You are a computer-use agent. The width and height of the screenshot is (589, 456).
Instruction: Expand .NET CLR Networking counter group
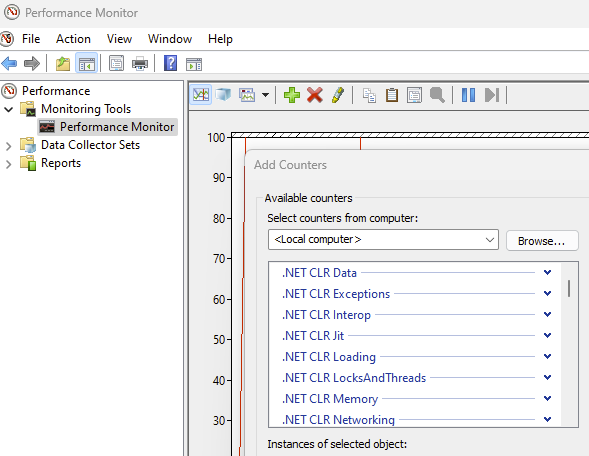(547, 419)
